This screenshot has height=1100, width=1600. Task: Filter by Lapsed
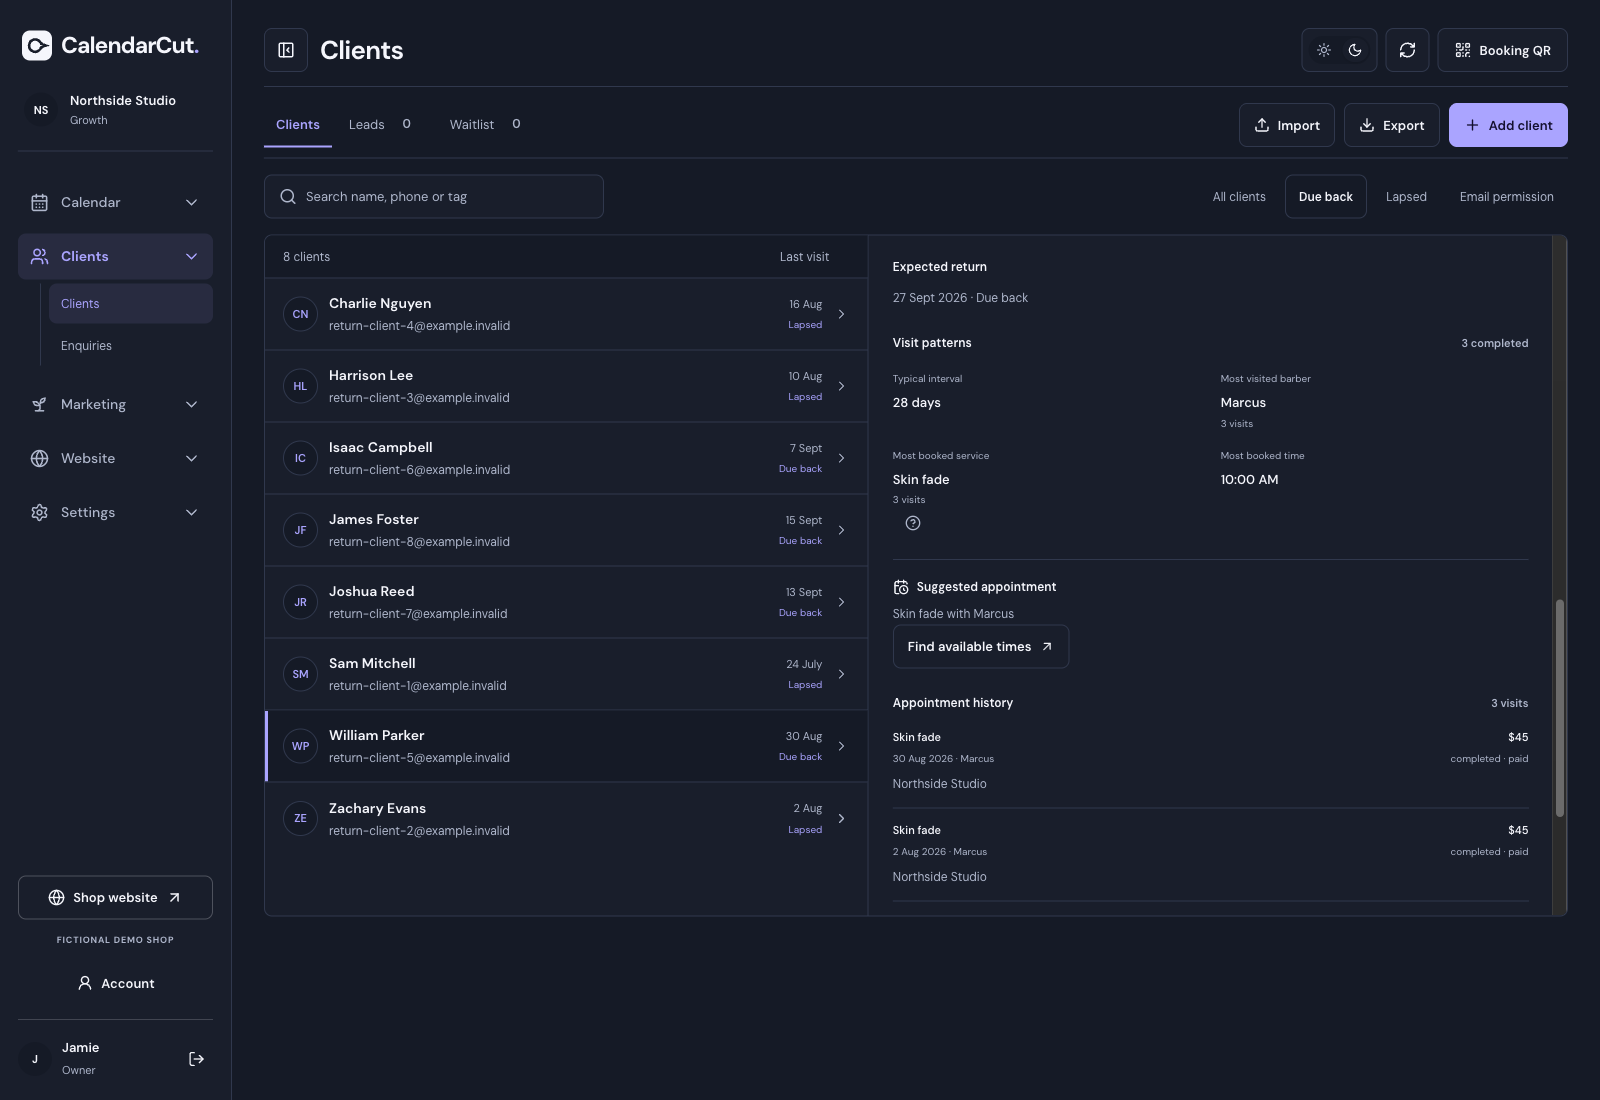coord(1406,197)
